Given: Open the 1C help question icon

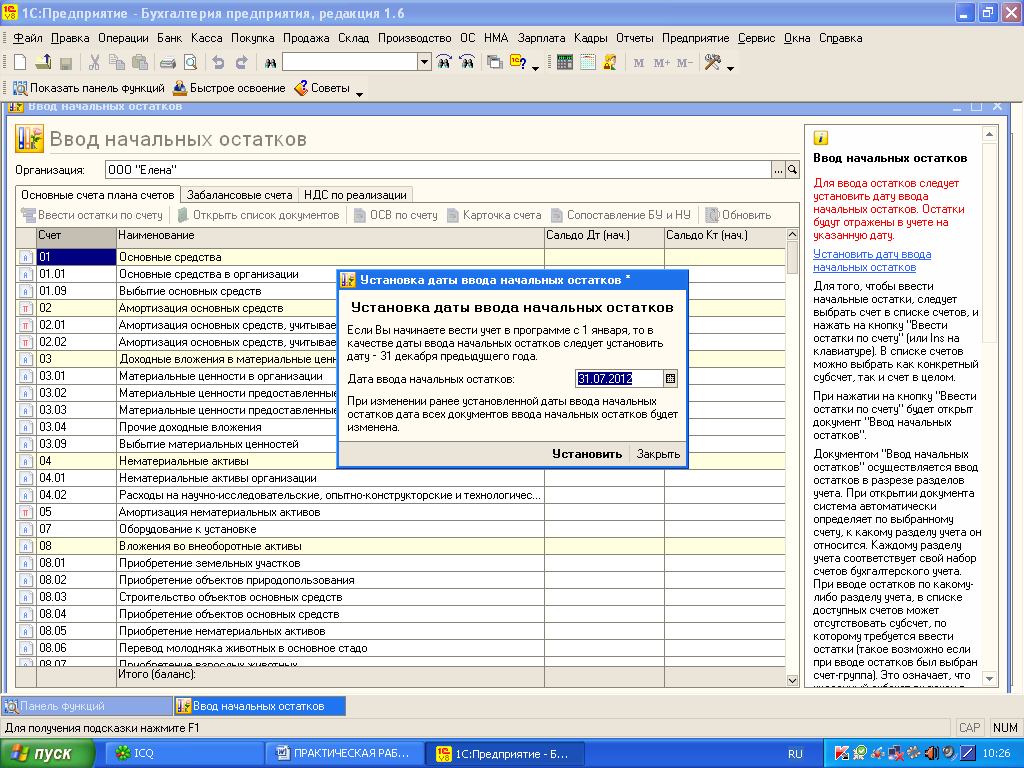Looking at the screenshot, I should [x=519, y=63].
